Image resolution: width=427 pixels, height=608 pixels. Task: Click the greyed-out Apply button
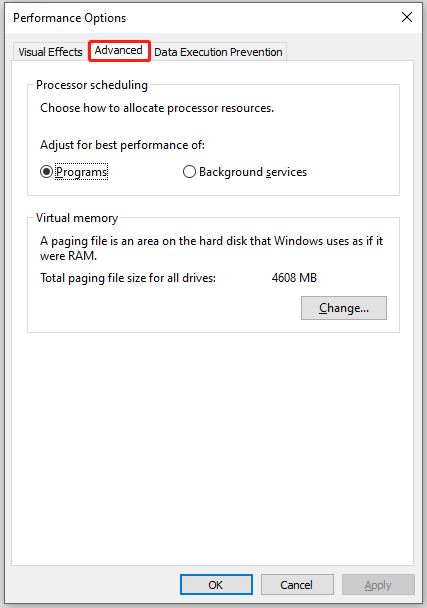click(x=378, y=584)
